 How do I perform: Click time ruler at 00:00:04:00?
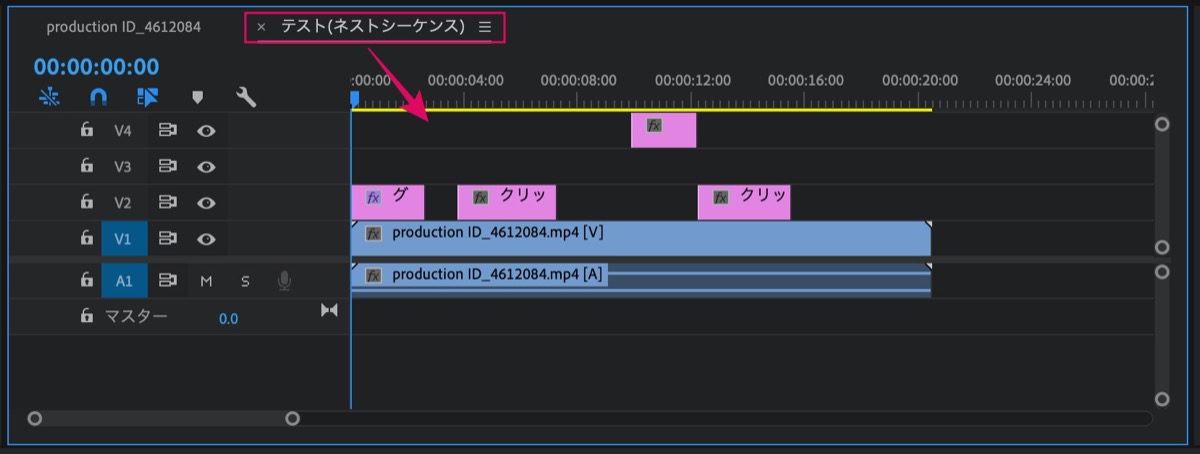click(465, 81)
